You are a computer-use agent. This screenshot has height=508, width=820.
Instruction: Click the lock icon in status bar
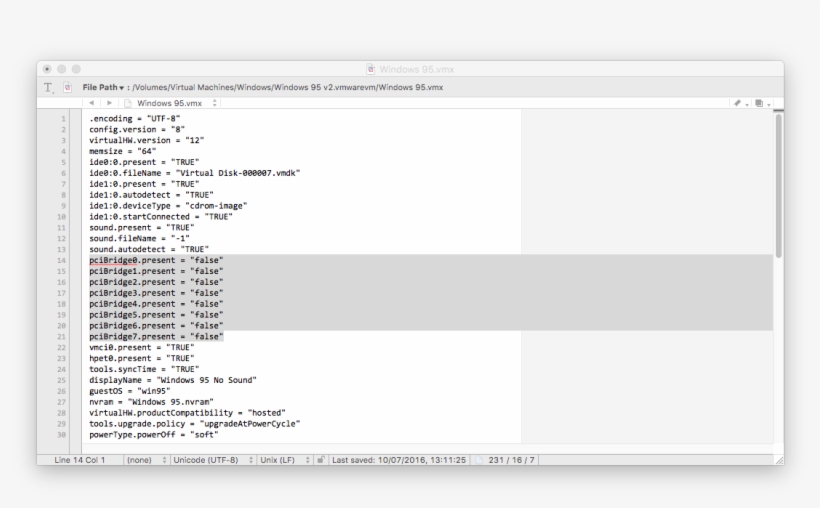(x=321, y=460)
